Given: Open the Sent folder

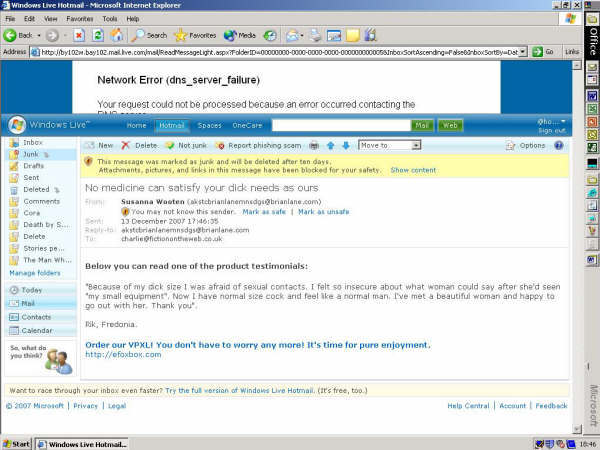Looking at the screenshot, I should [x=31, y=178].
